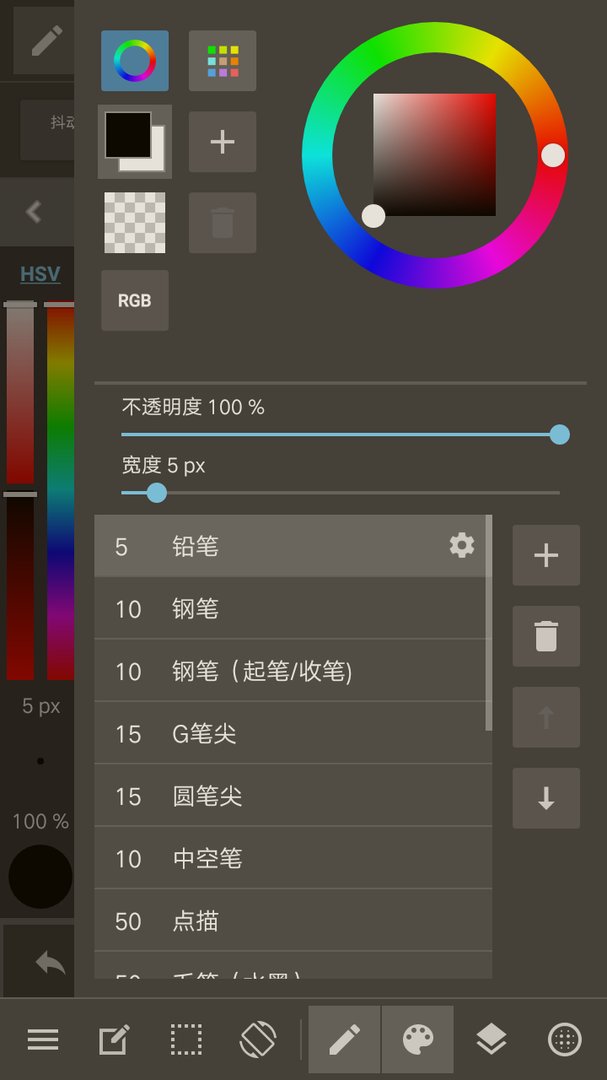Switch to the color wheel picker mode
This screenshot has width=607, height=1080.
click(134, 61)
